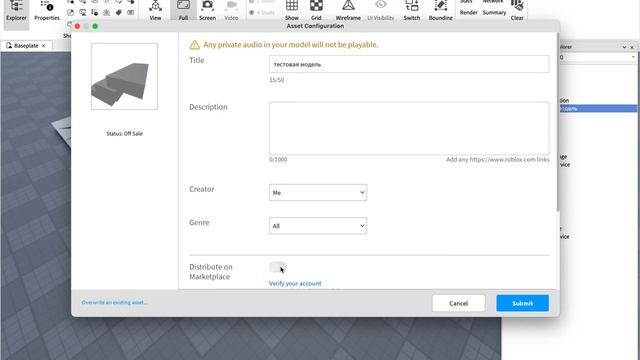This screenshot has width=640, height=360.
Task: Open Summary stats
Action: (494, 13)
